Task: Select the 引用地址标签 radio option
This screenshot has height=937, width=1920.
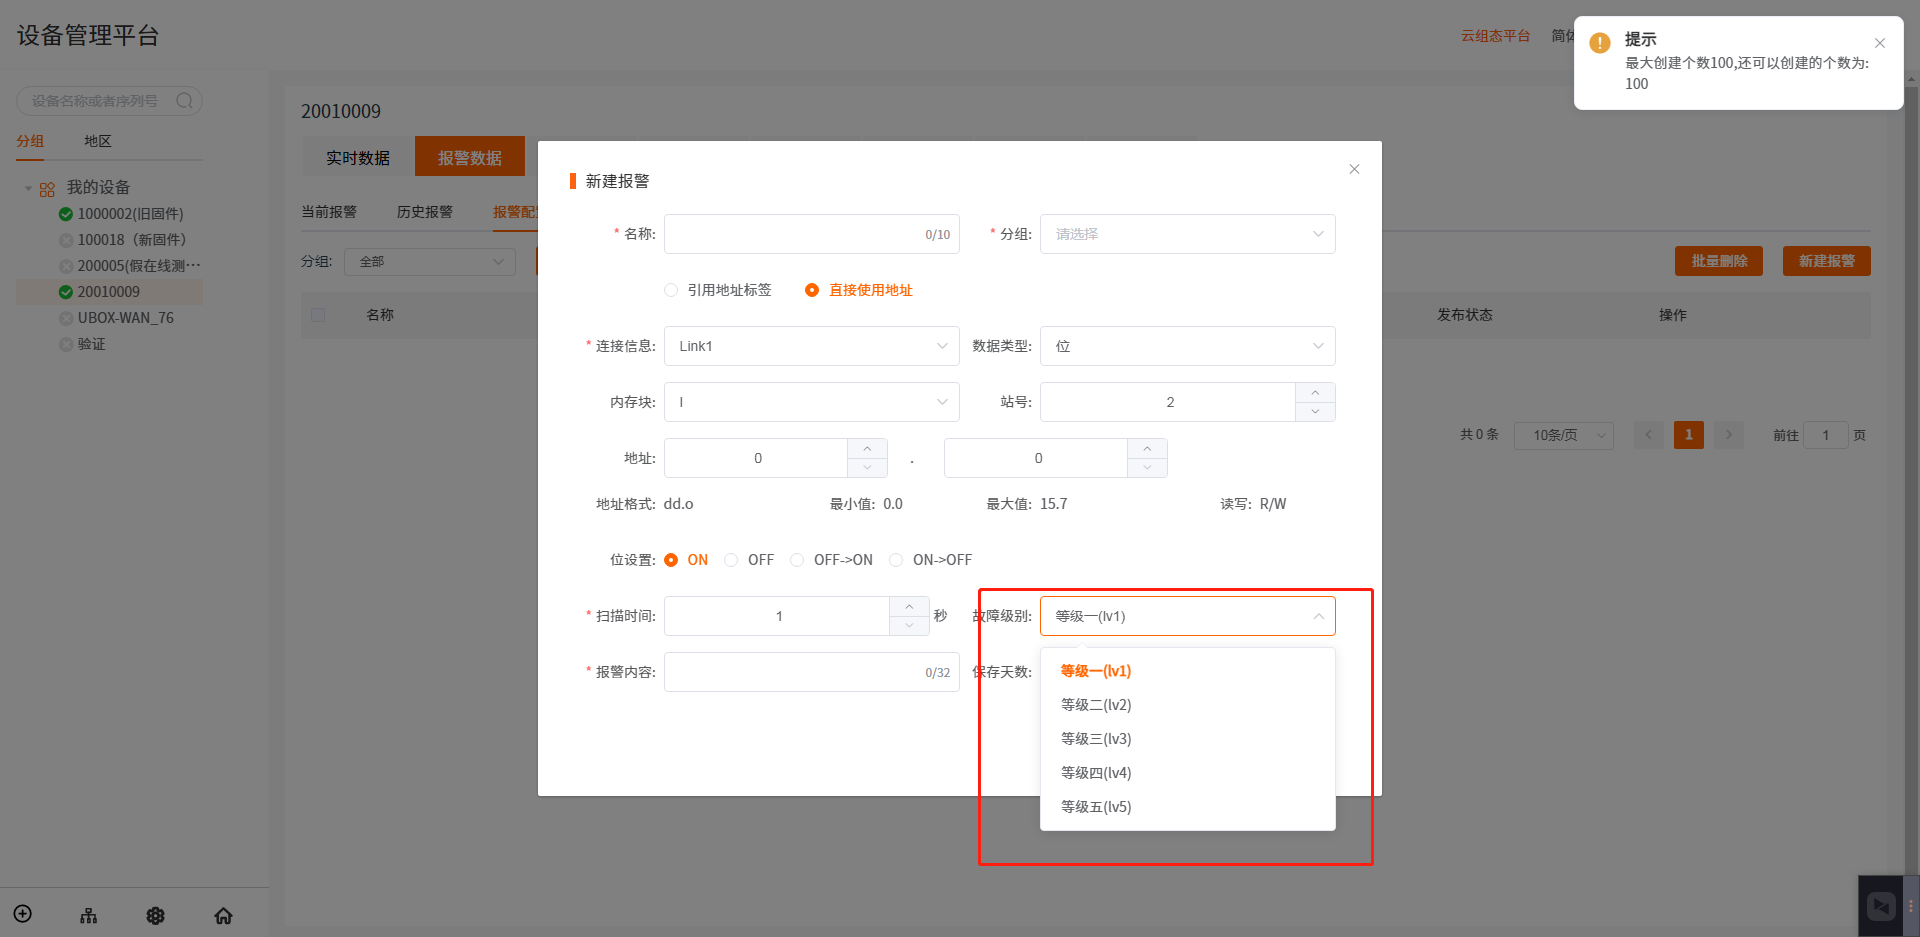Action: [718, 290]
